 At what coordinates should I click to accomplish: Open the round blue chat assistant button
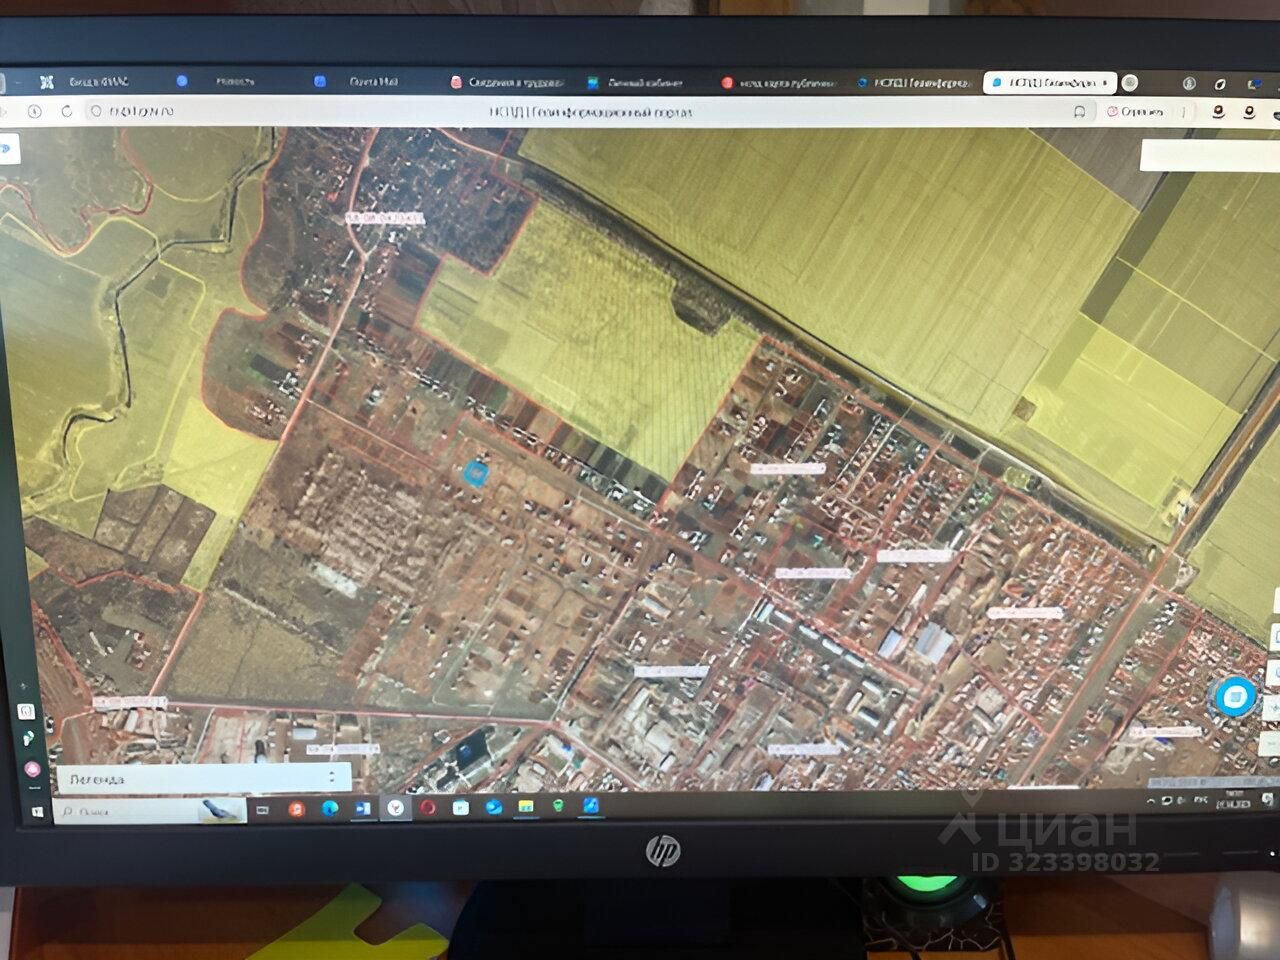tap(1237, 697)
